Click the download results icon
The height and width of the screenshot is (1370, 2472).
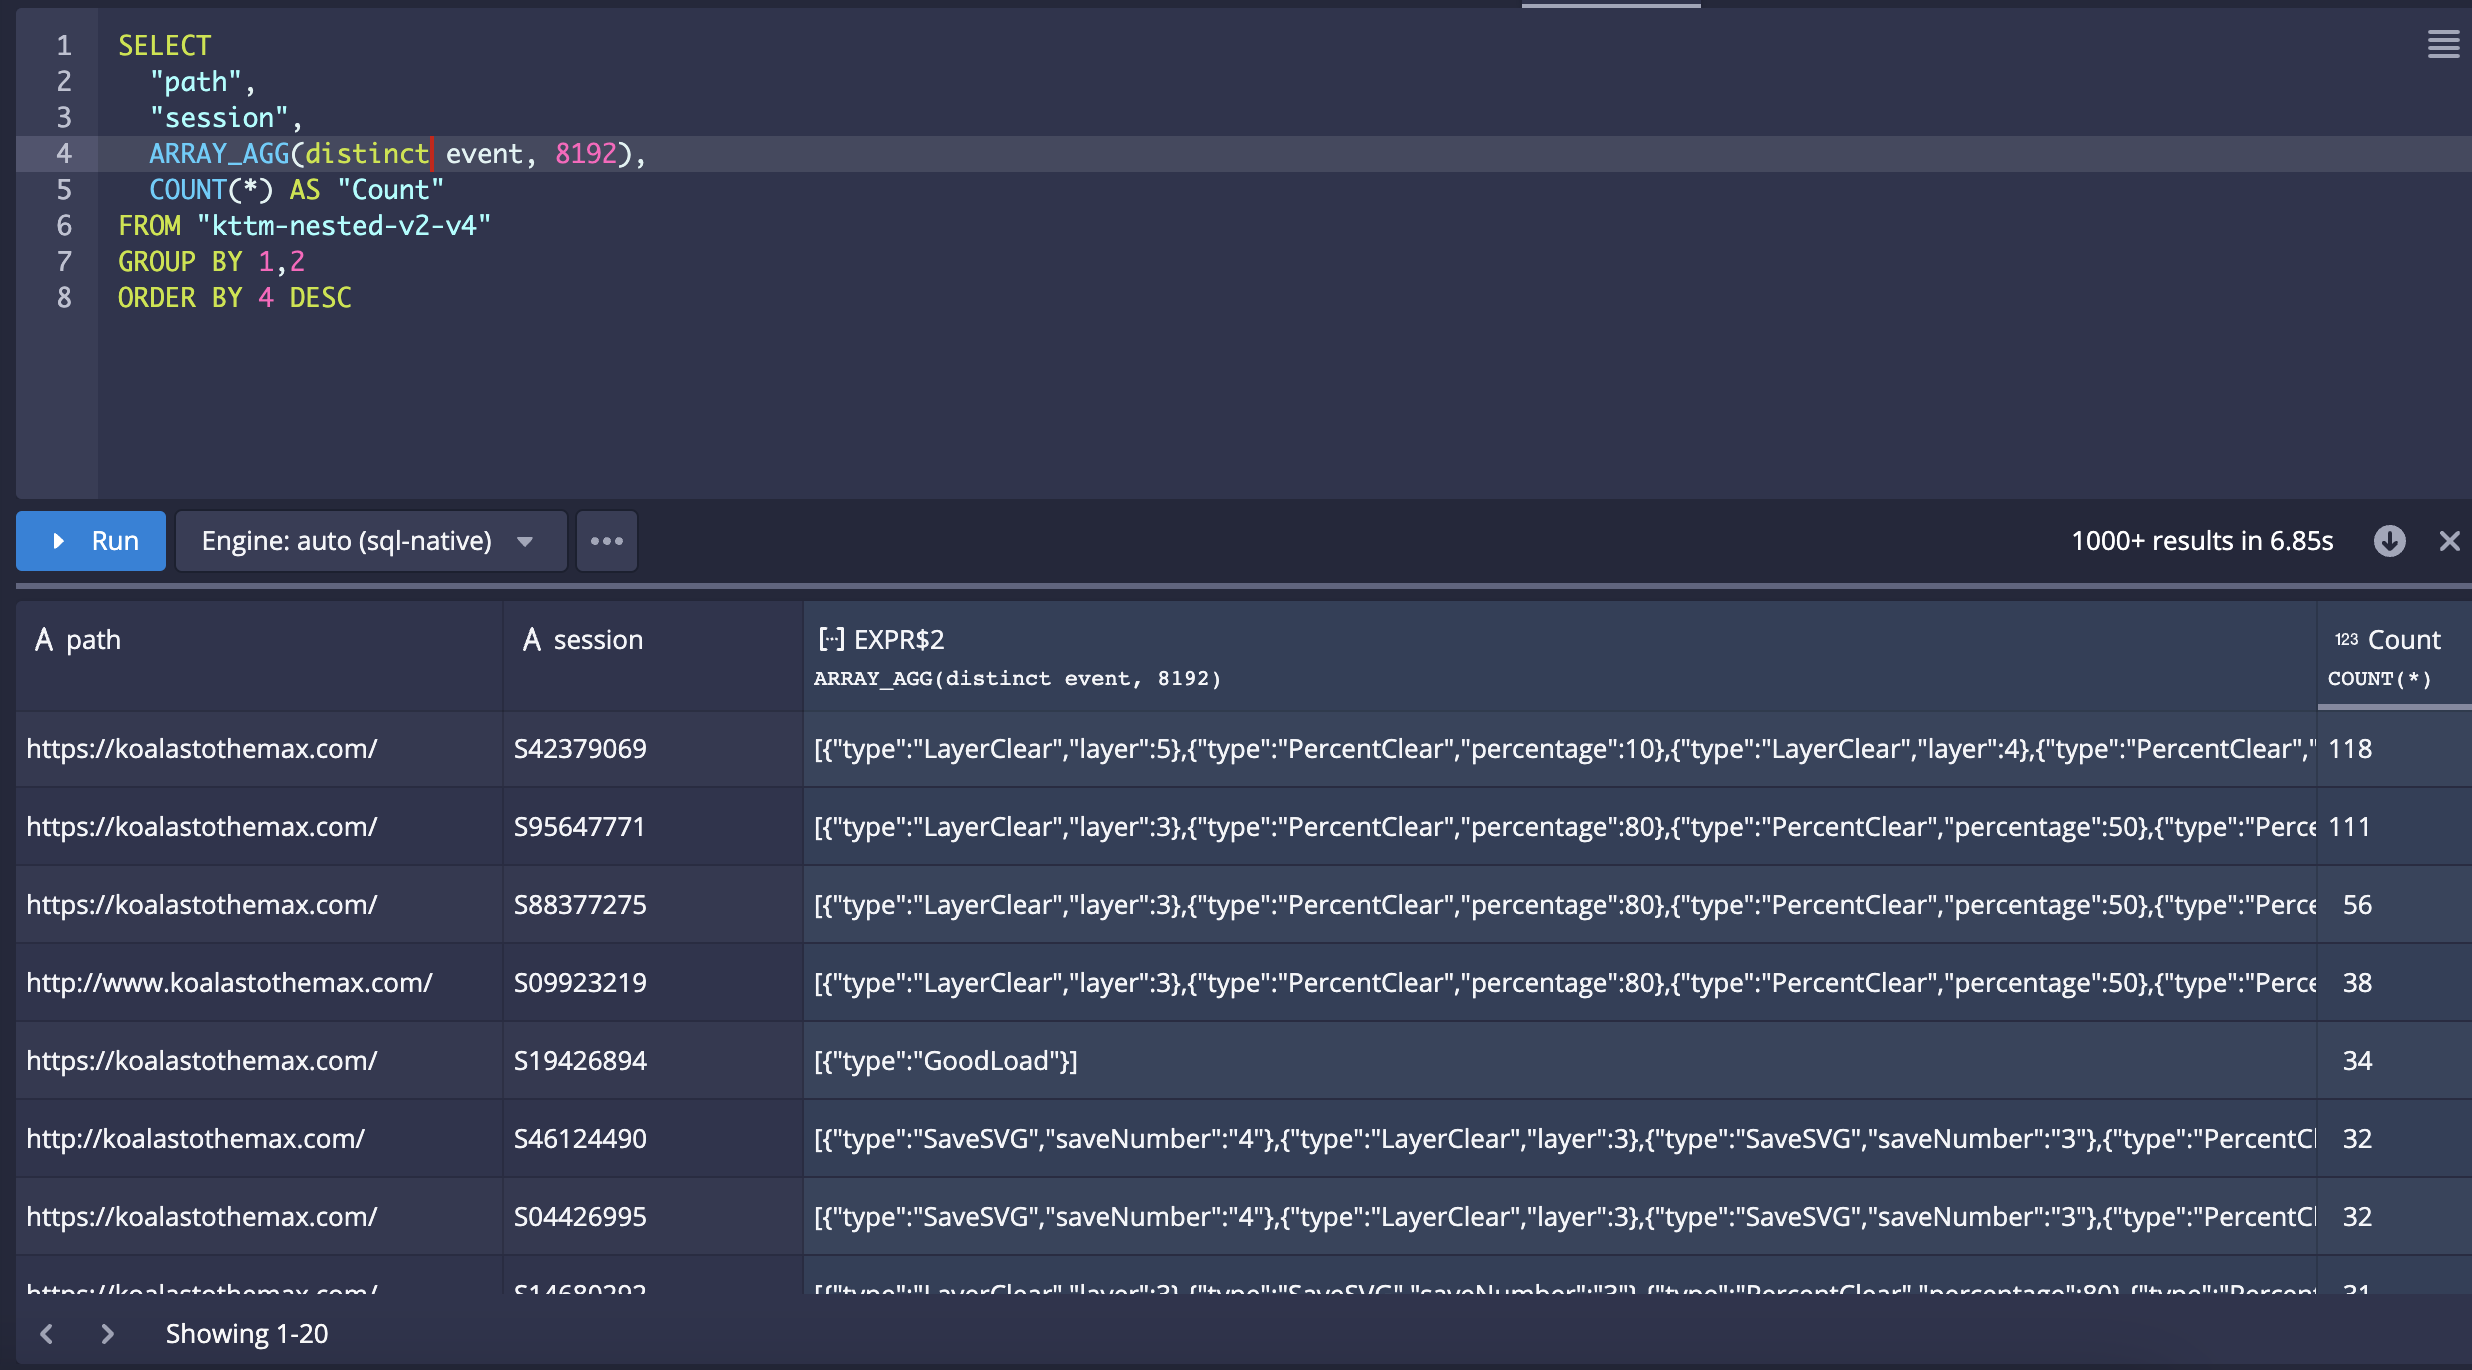click(x=2389, y=541)
